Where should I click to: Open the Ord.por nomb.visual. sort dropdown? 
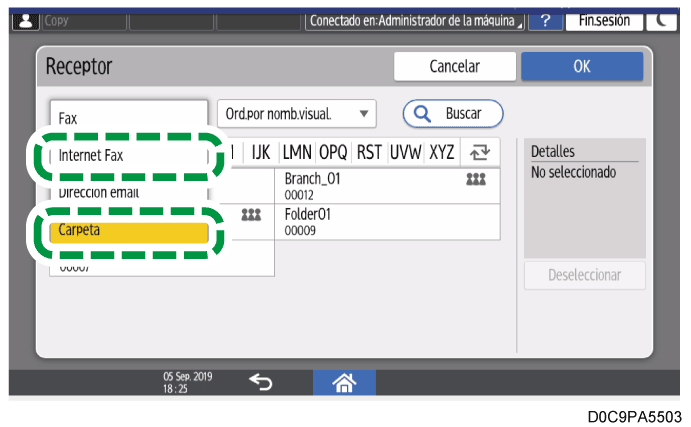[x=296, y=114]
